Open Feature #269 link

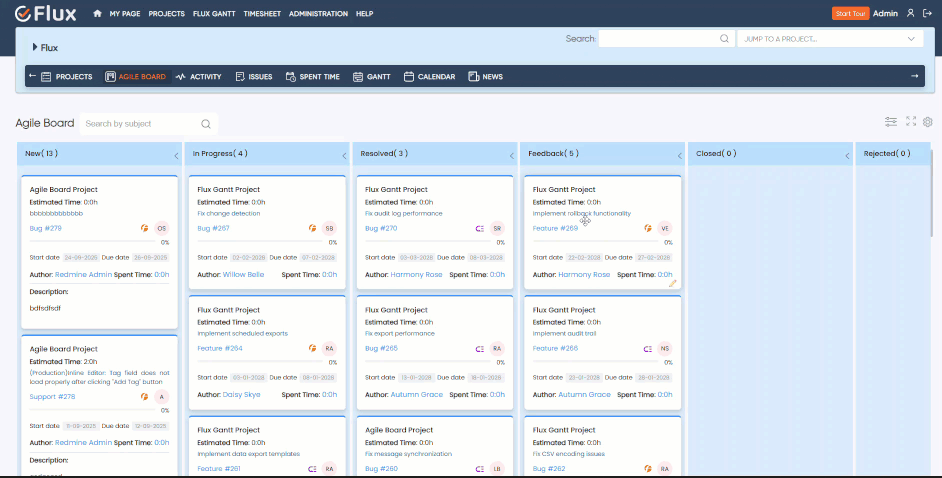coord(555,228)
